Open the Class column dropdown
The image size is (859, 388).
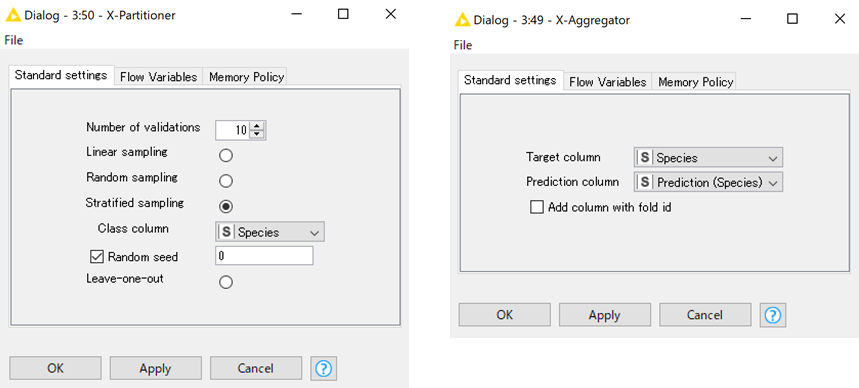point(270,232)
